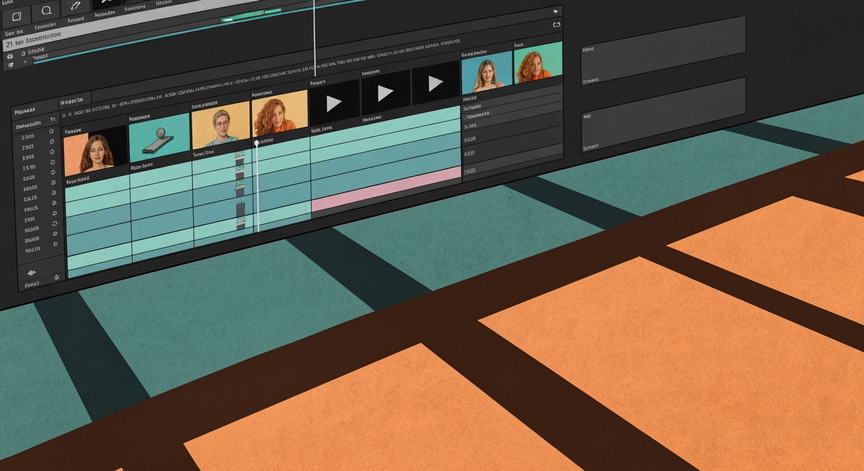Toggle the circle button on the bottommost track row
Screen dimensions: 864x471
click(55, 244)
